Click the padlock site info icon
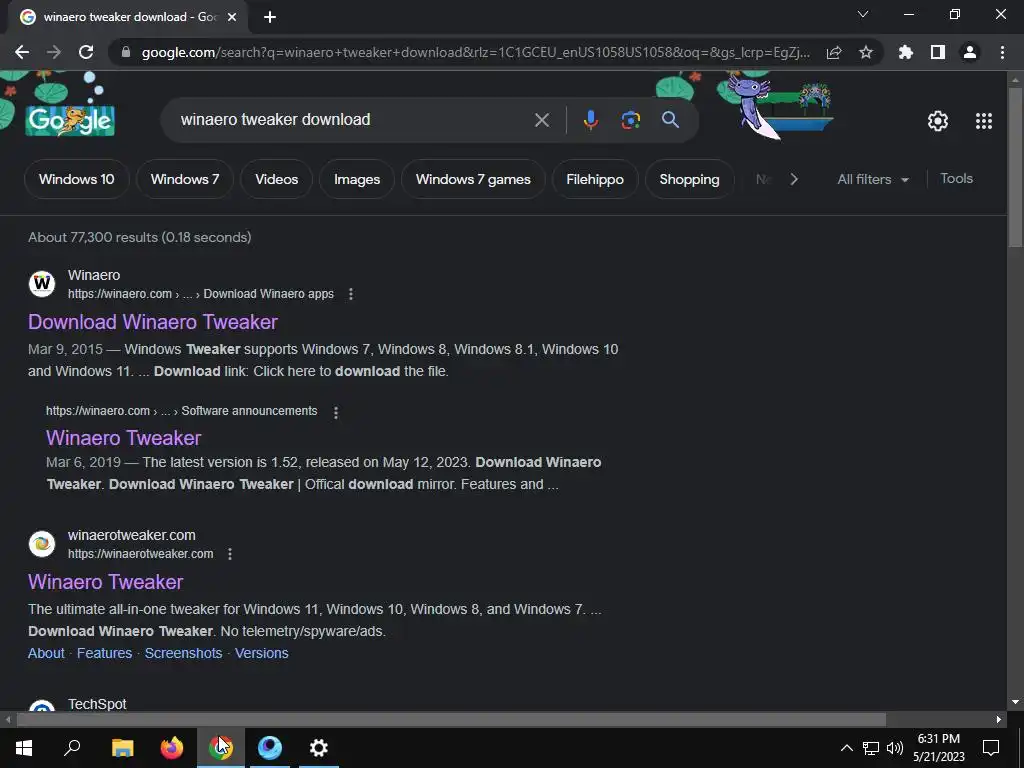1024x768 pixels. 126,52
